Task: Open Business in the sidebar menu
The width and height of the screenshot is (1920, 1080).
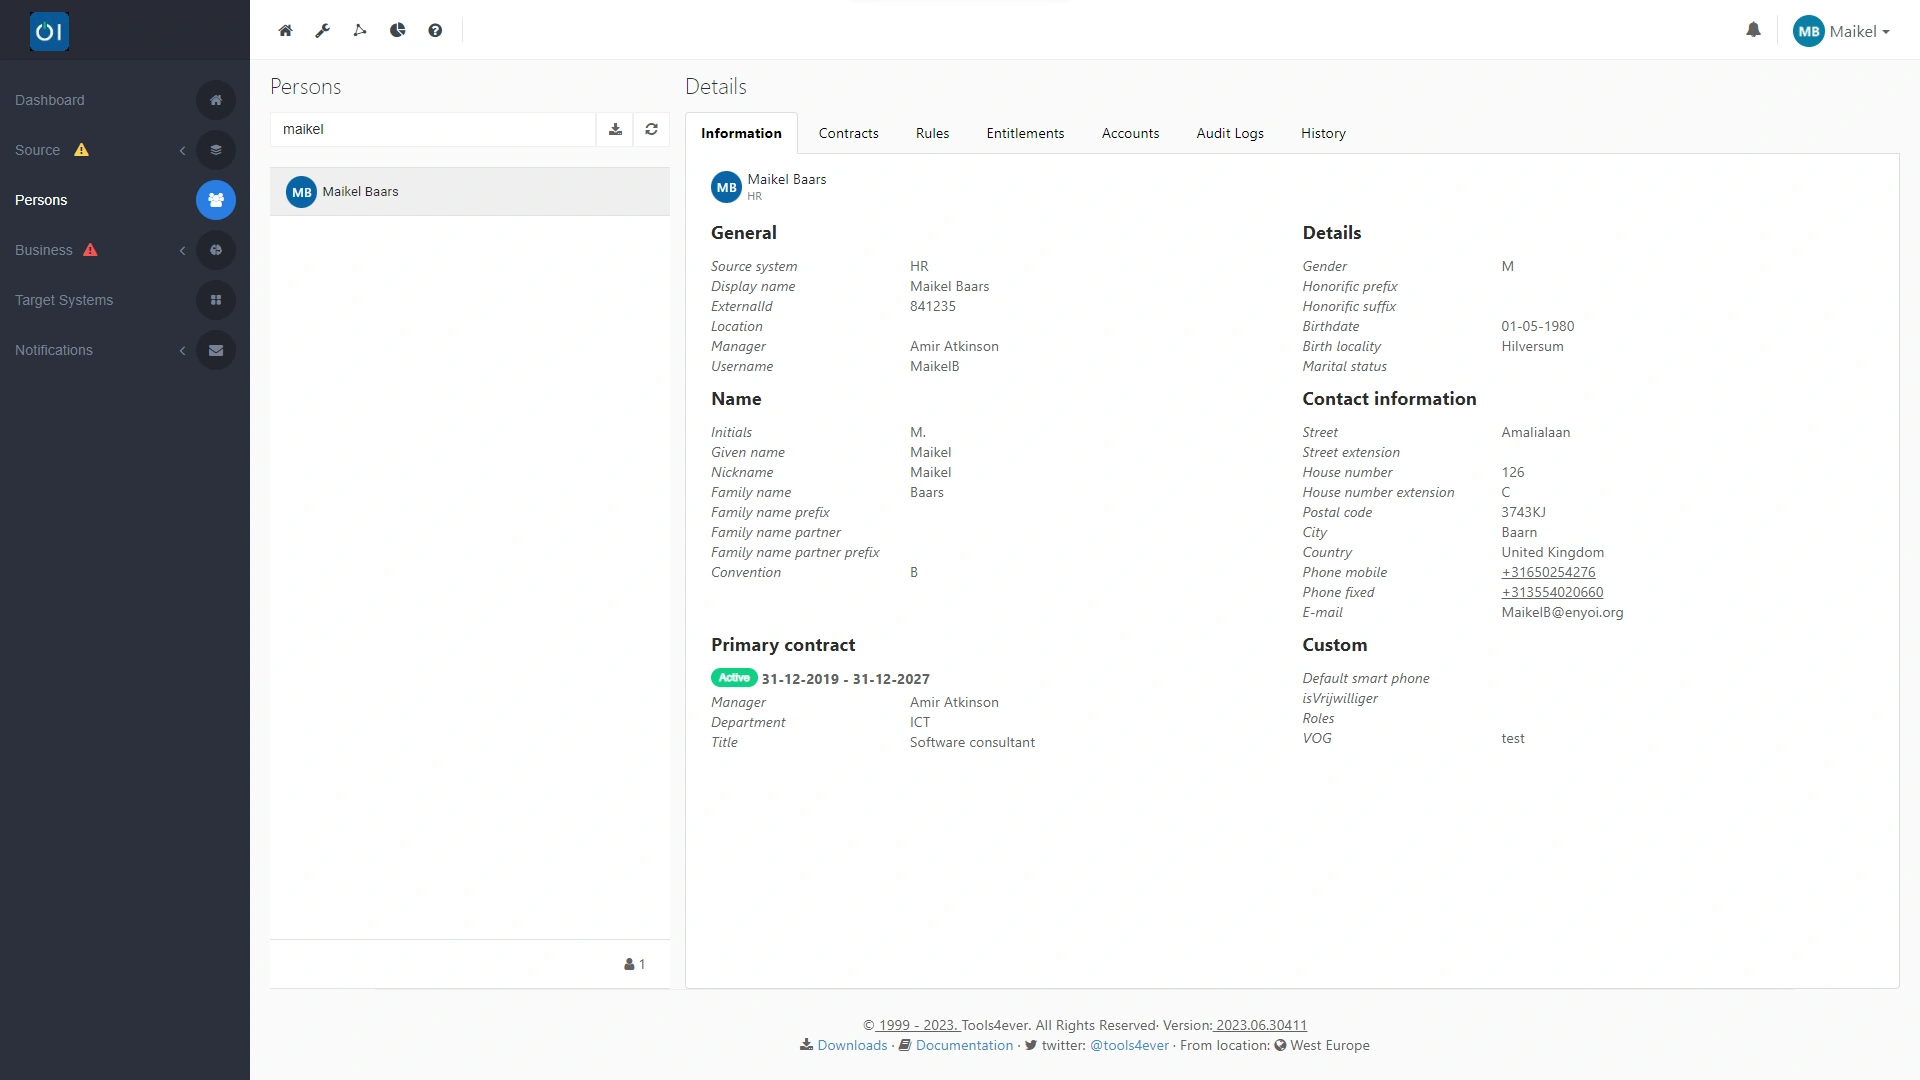Action: click(44, 250)
